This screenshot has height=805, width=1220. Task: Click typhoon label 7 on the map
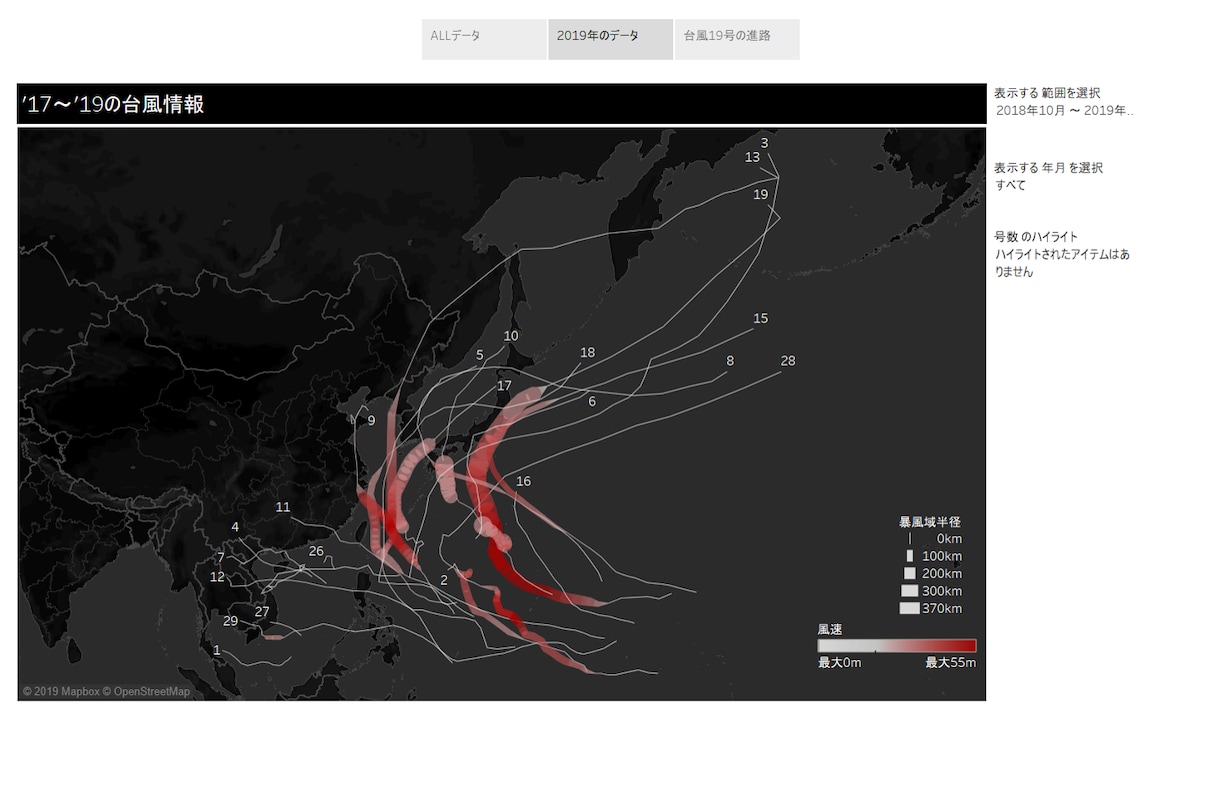[x=221, y=557]
